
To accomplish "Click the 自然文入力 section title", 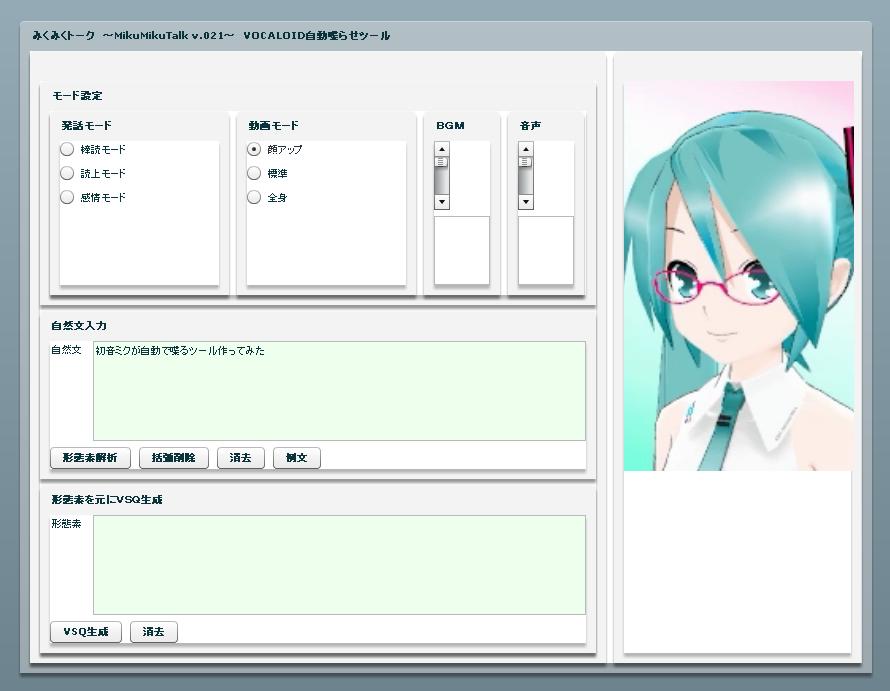I will 79,325.
